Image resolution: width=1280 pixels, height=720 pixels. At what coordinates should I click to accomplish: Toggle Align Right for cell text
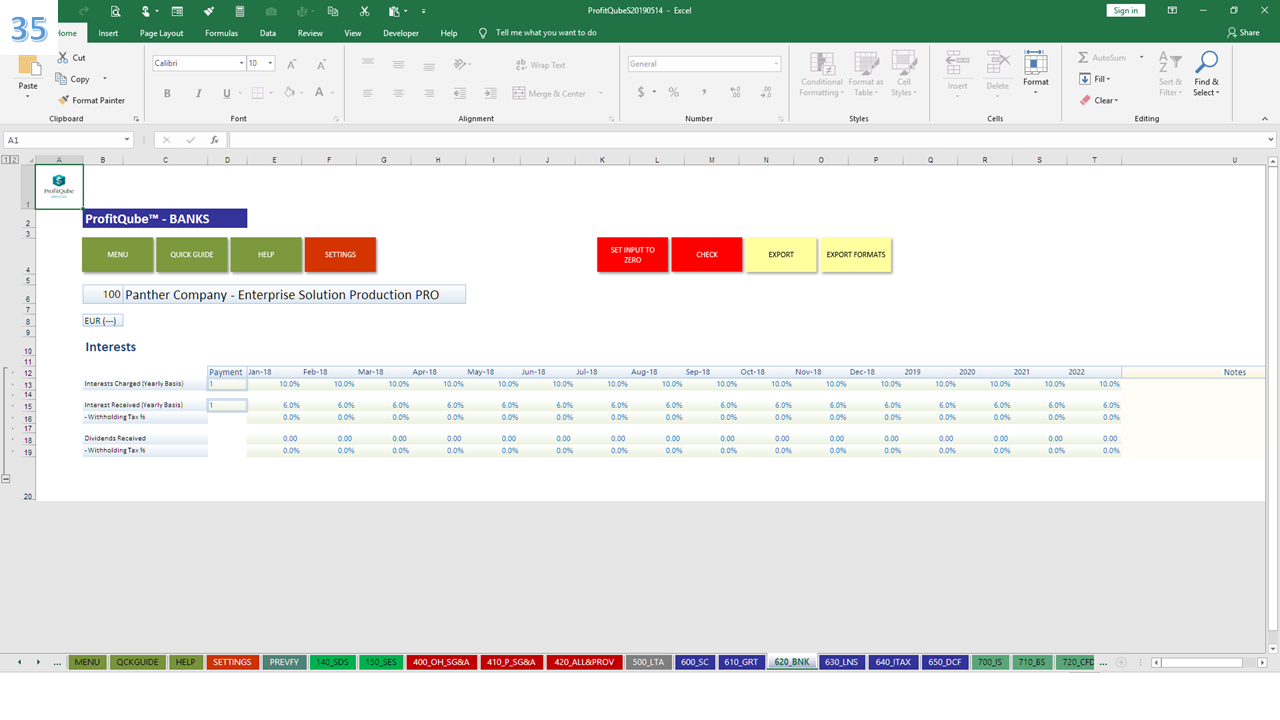tap(429, 93)
